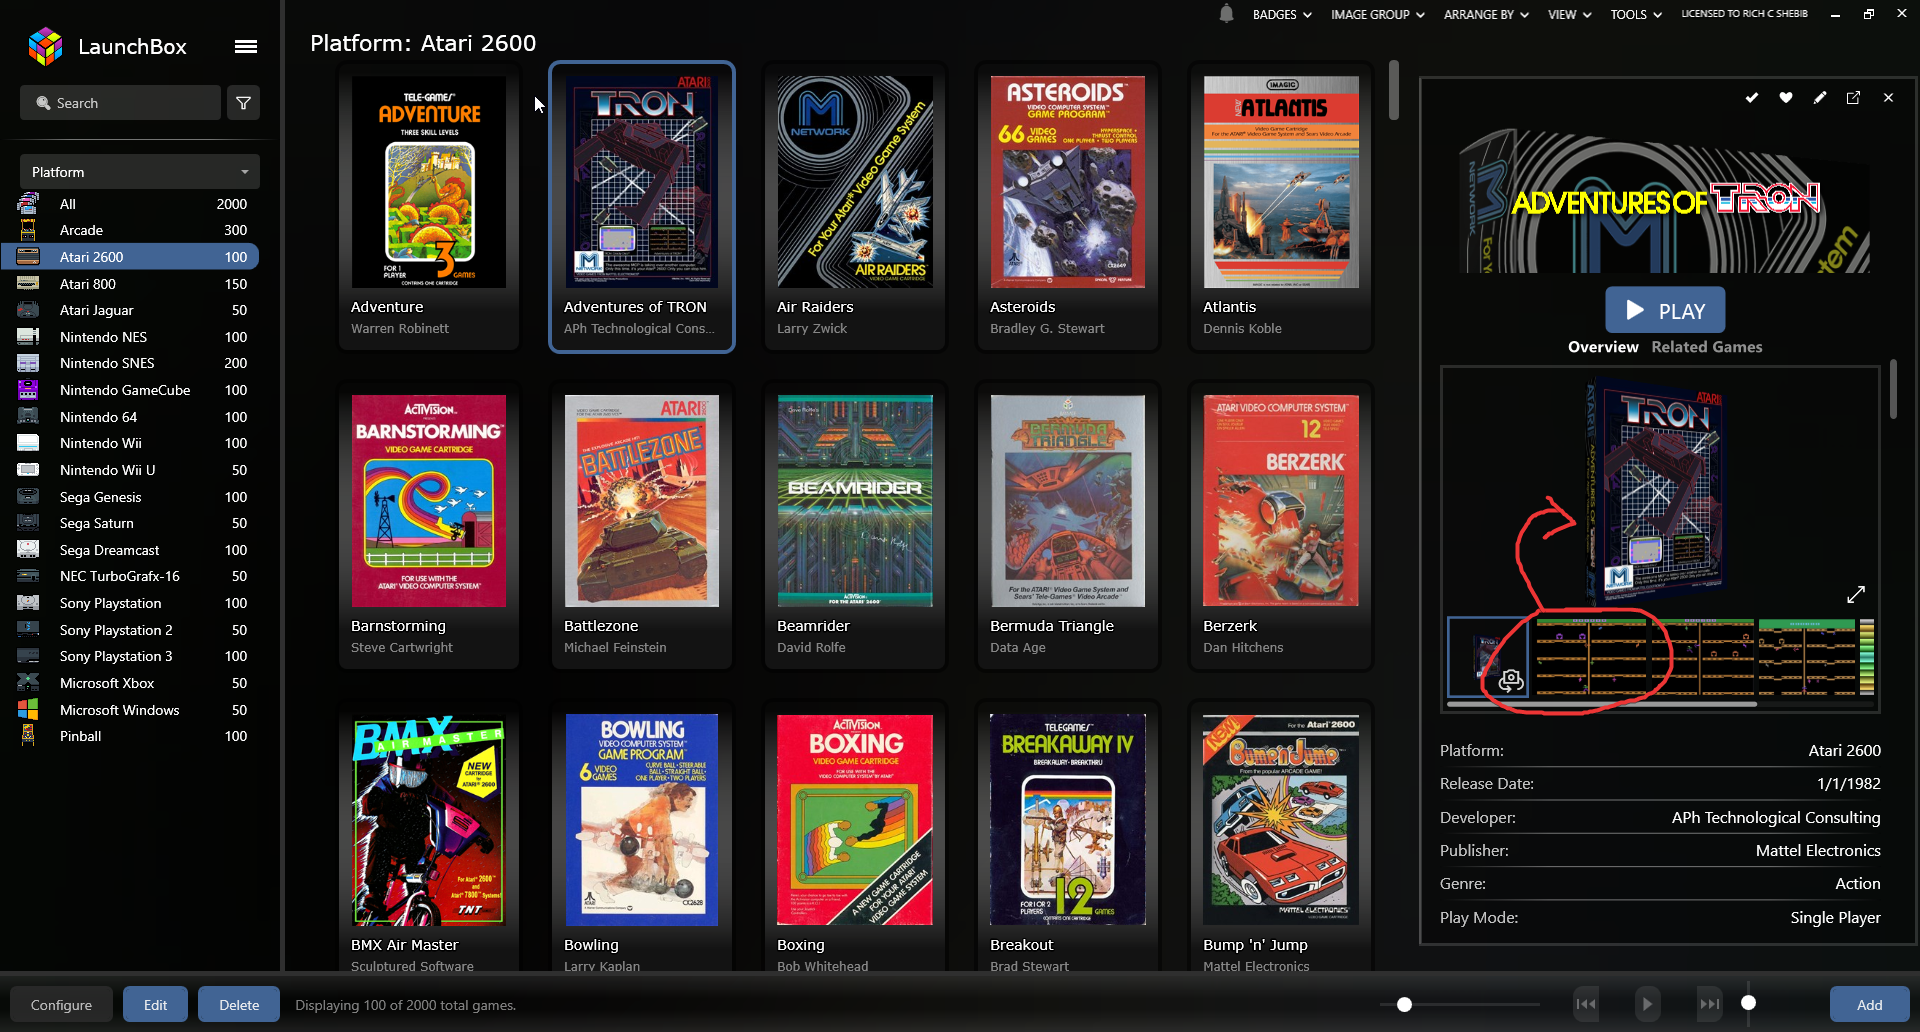Expand the box art to fullscreen
1920x1032 pixels.
1855,595
